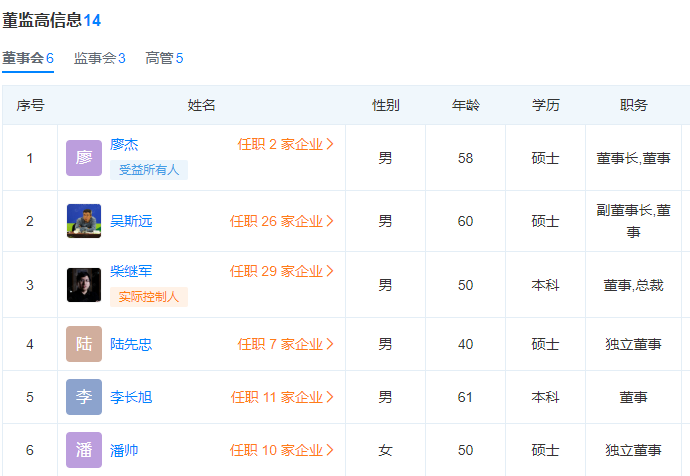The image size is (690, 476).
Task: Open 吴斯远's profile link
Action: (131, 221)
